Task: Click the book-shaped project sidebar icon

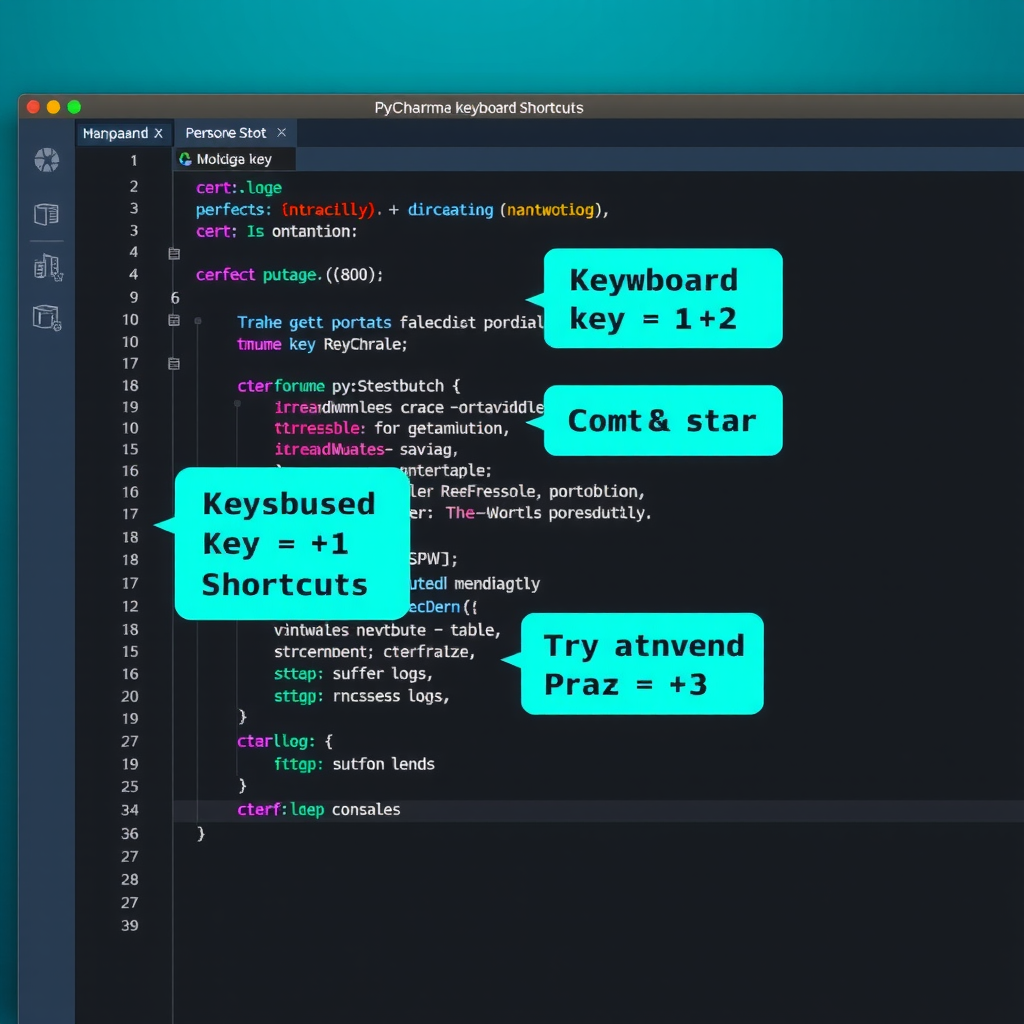Action: pyautogui.click(x=47, y=214)
